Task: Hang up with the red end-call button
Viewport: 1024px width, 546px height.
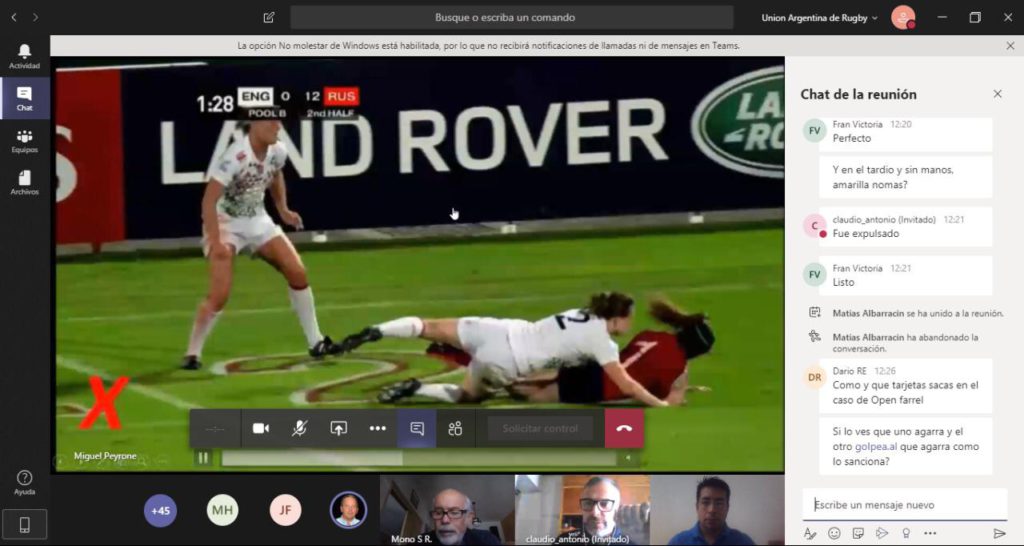Action: [624, 428]
